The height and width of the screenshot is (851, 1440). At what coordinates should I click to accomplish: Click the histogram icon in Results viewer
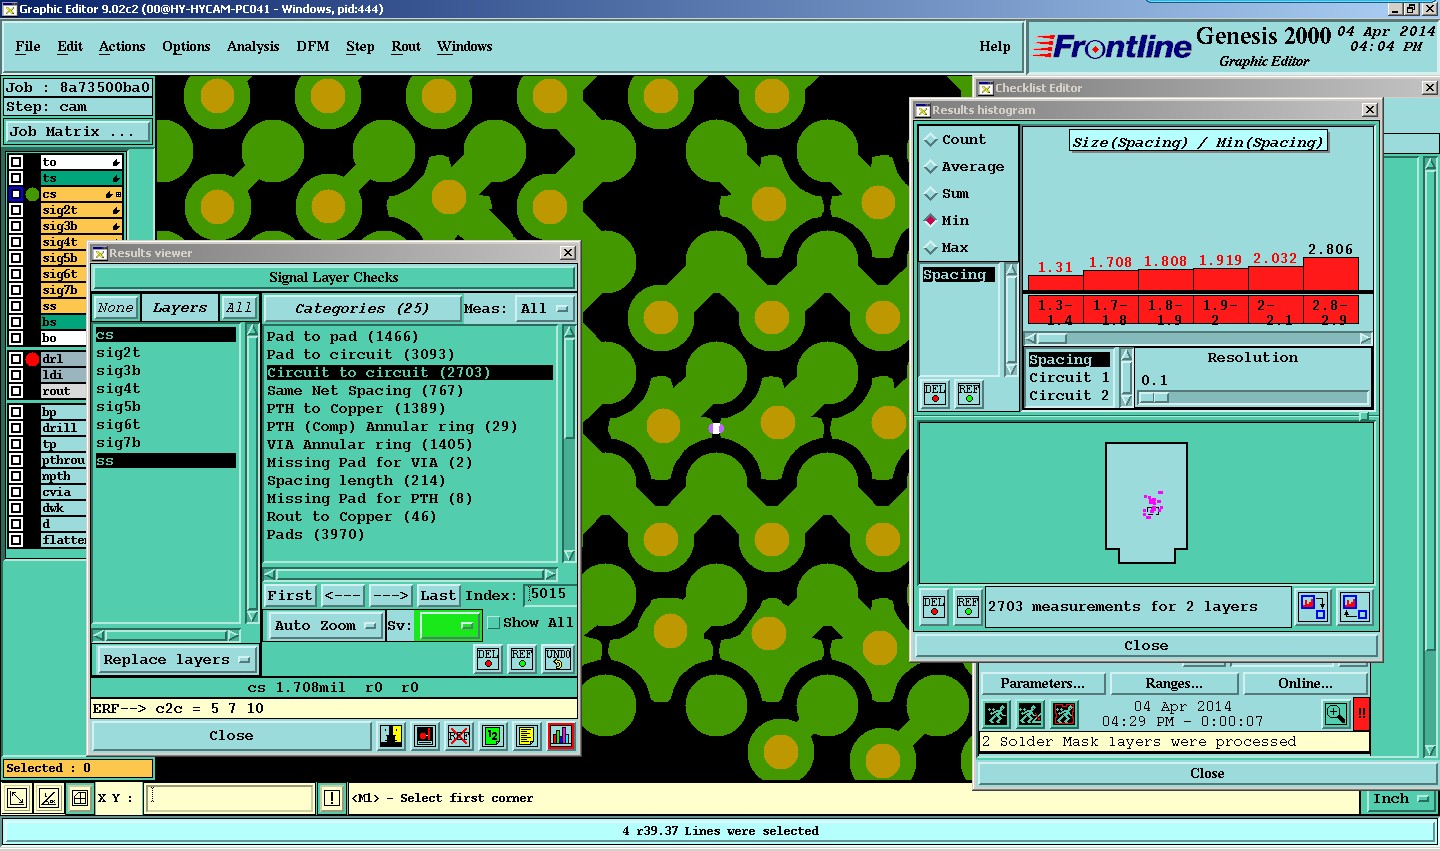coord(561,737)
